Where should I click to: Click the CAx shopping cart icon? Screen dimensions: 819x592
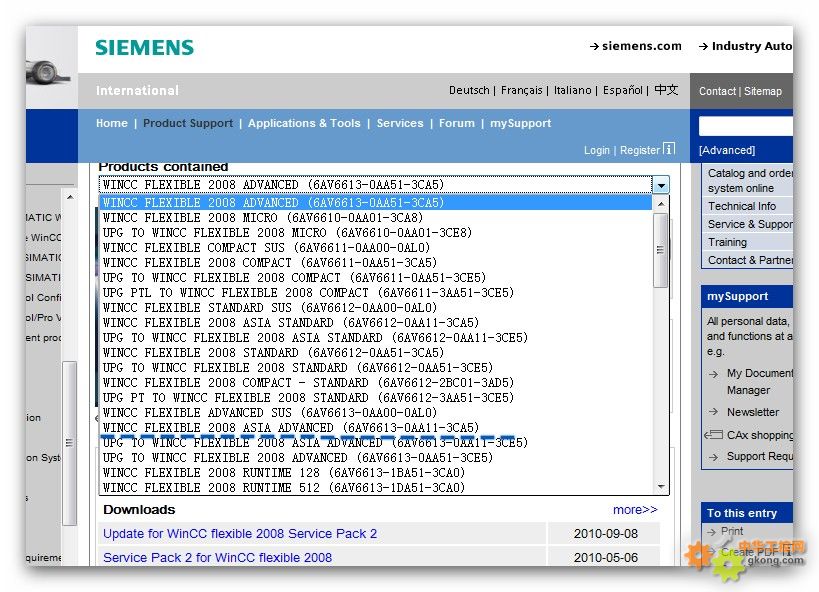point(713,435)
